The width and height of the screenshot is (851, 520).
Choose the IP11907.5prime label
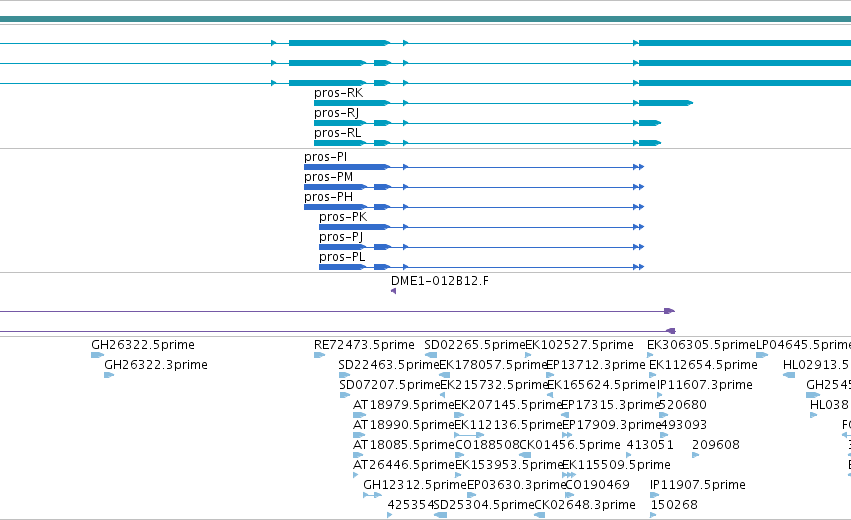pyautogui.click(x=697, y=486)
